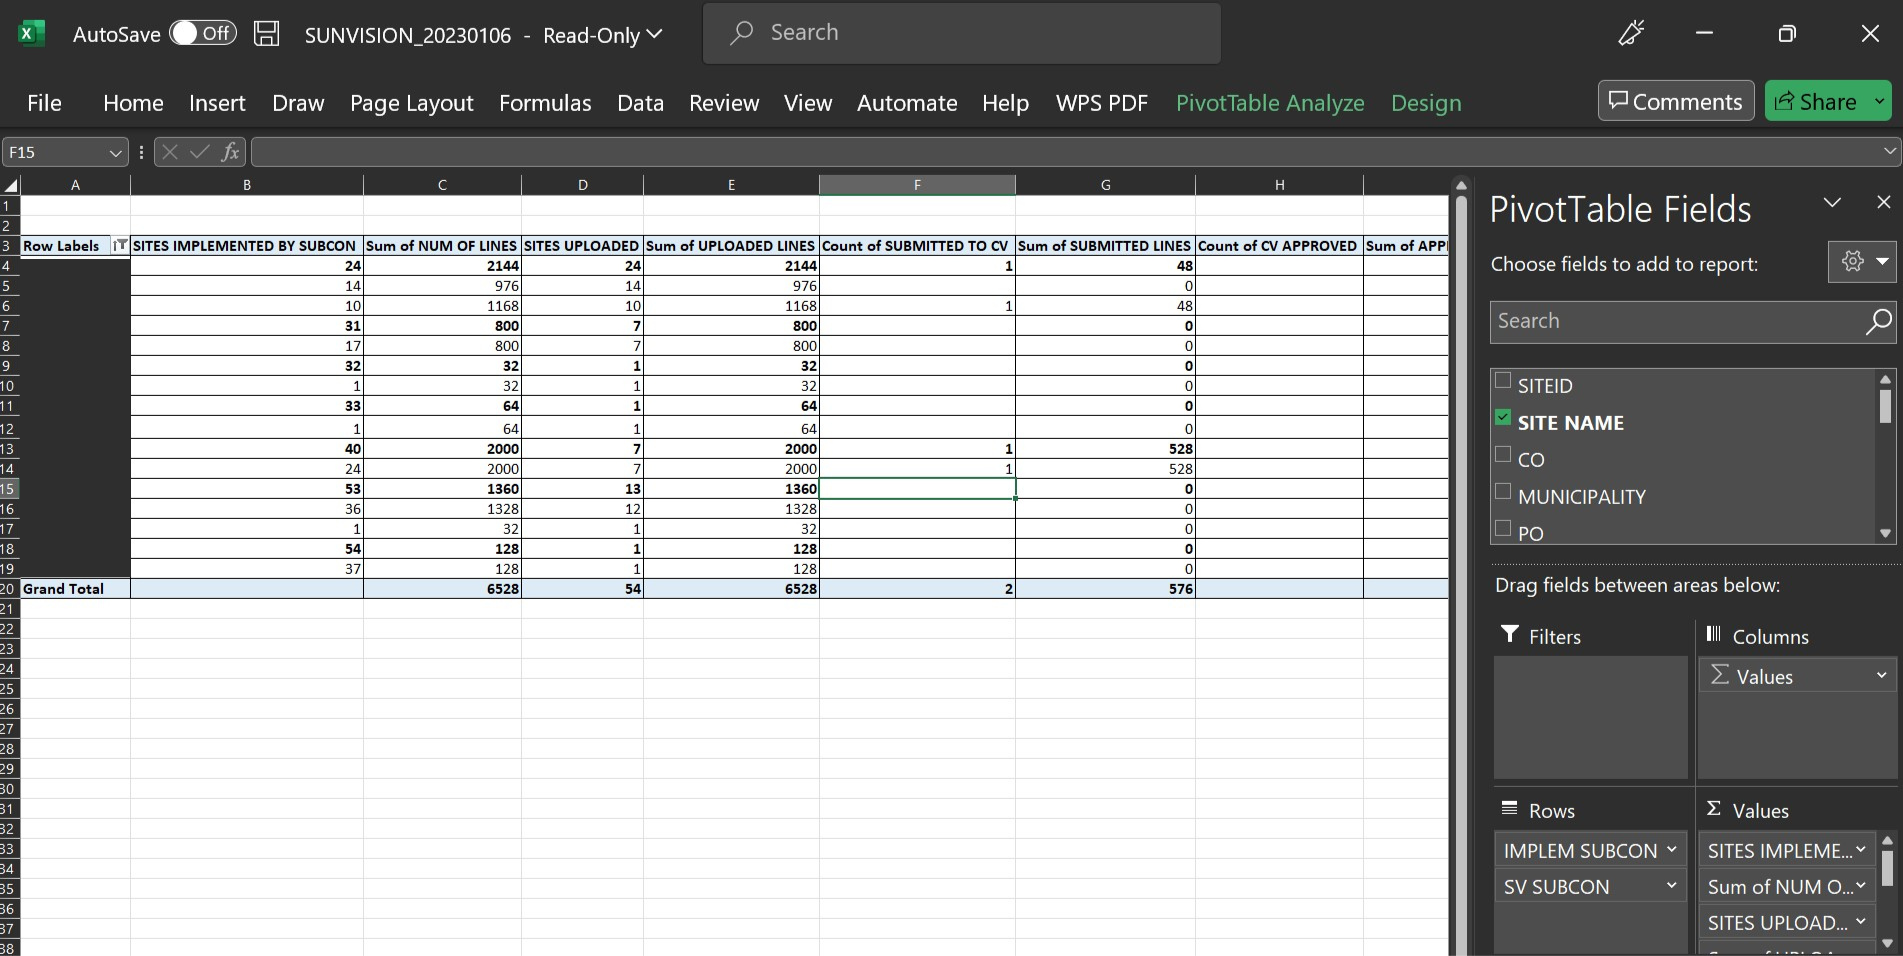Open the Share button dropdown arrow
Image resolution: width=1903 pixels, height=956 pixels.
1879,102
